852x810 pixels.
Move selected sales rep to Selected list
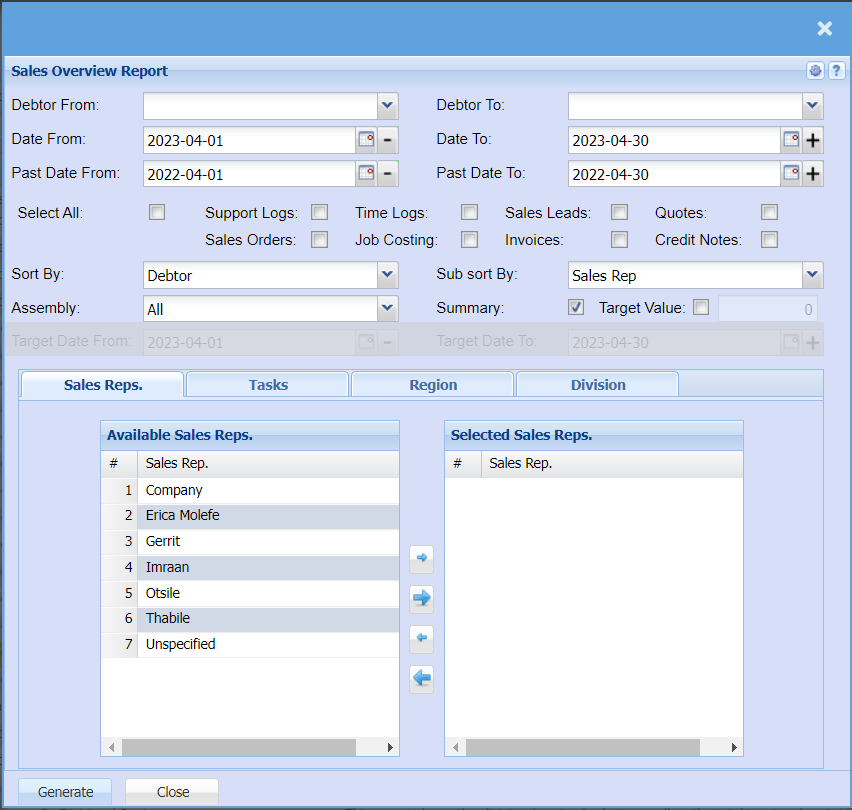[422, 558]
